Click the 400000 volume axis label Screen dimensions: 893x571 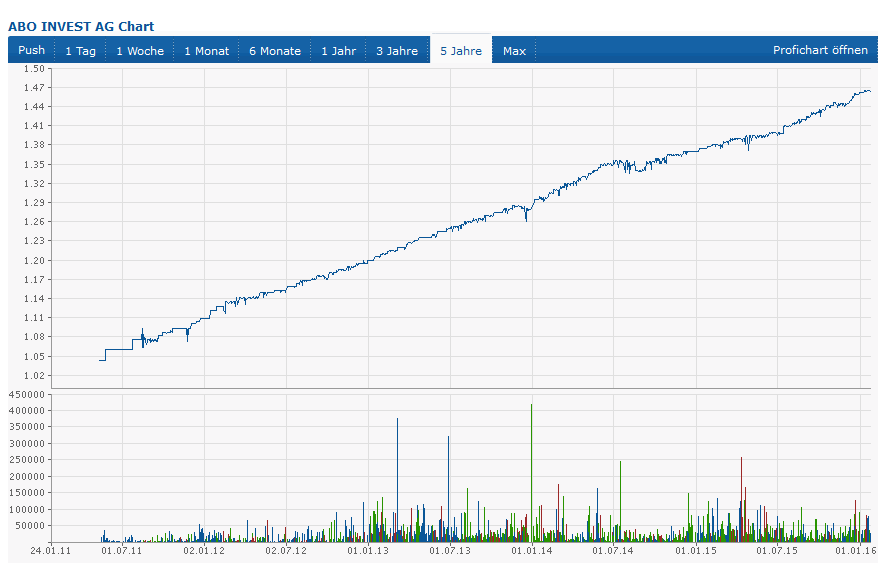27,410
